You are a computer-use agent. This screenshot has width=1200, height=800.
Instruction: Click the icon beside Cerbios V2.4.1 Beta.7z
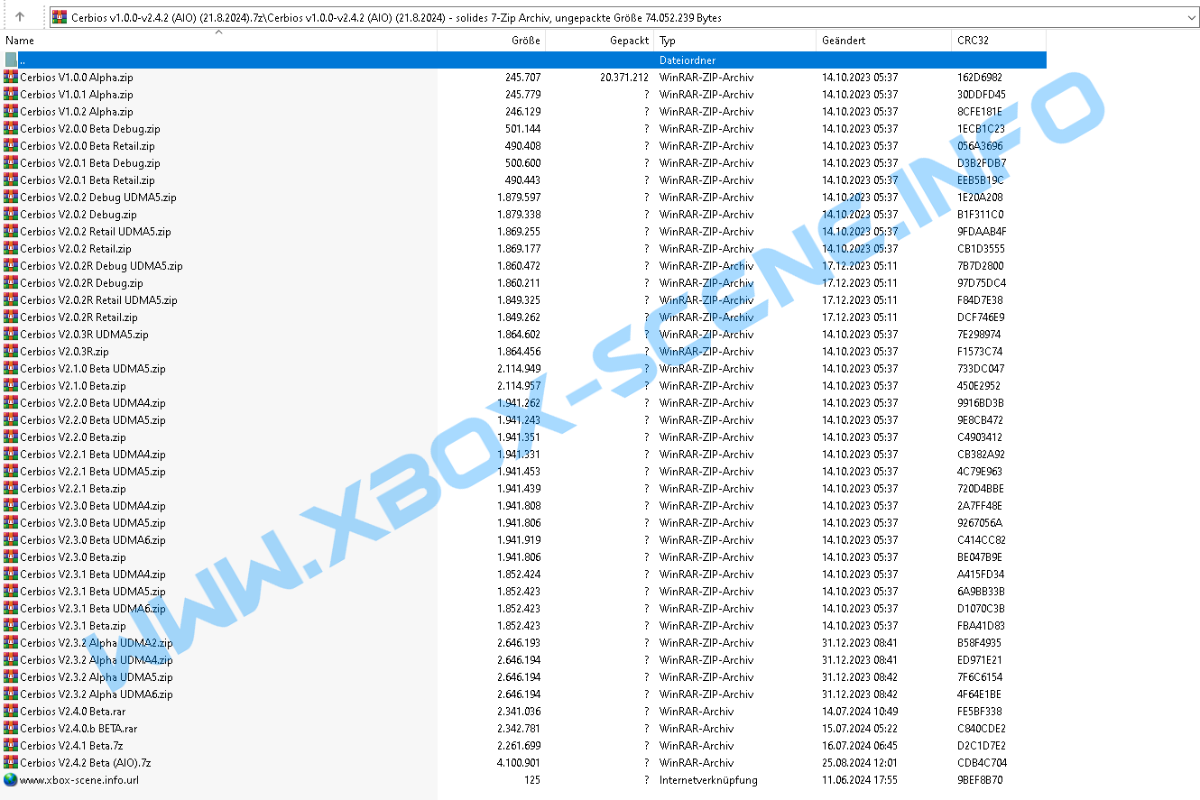coord(11,745)
